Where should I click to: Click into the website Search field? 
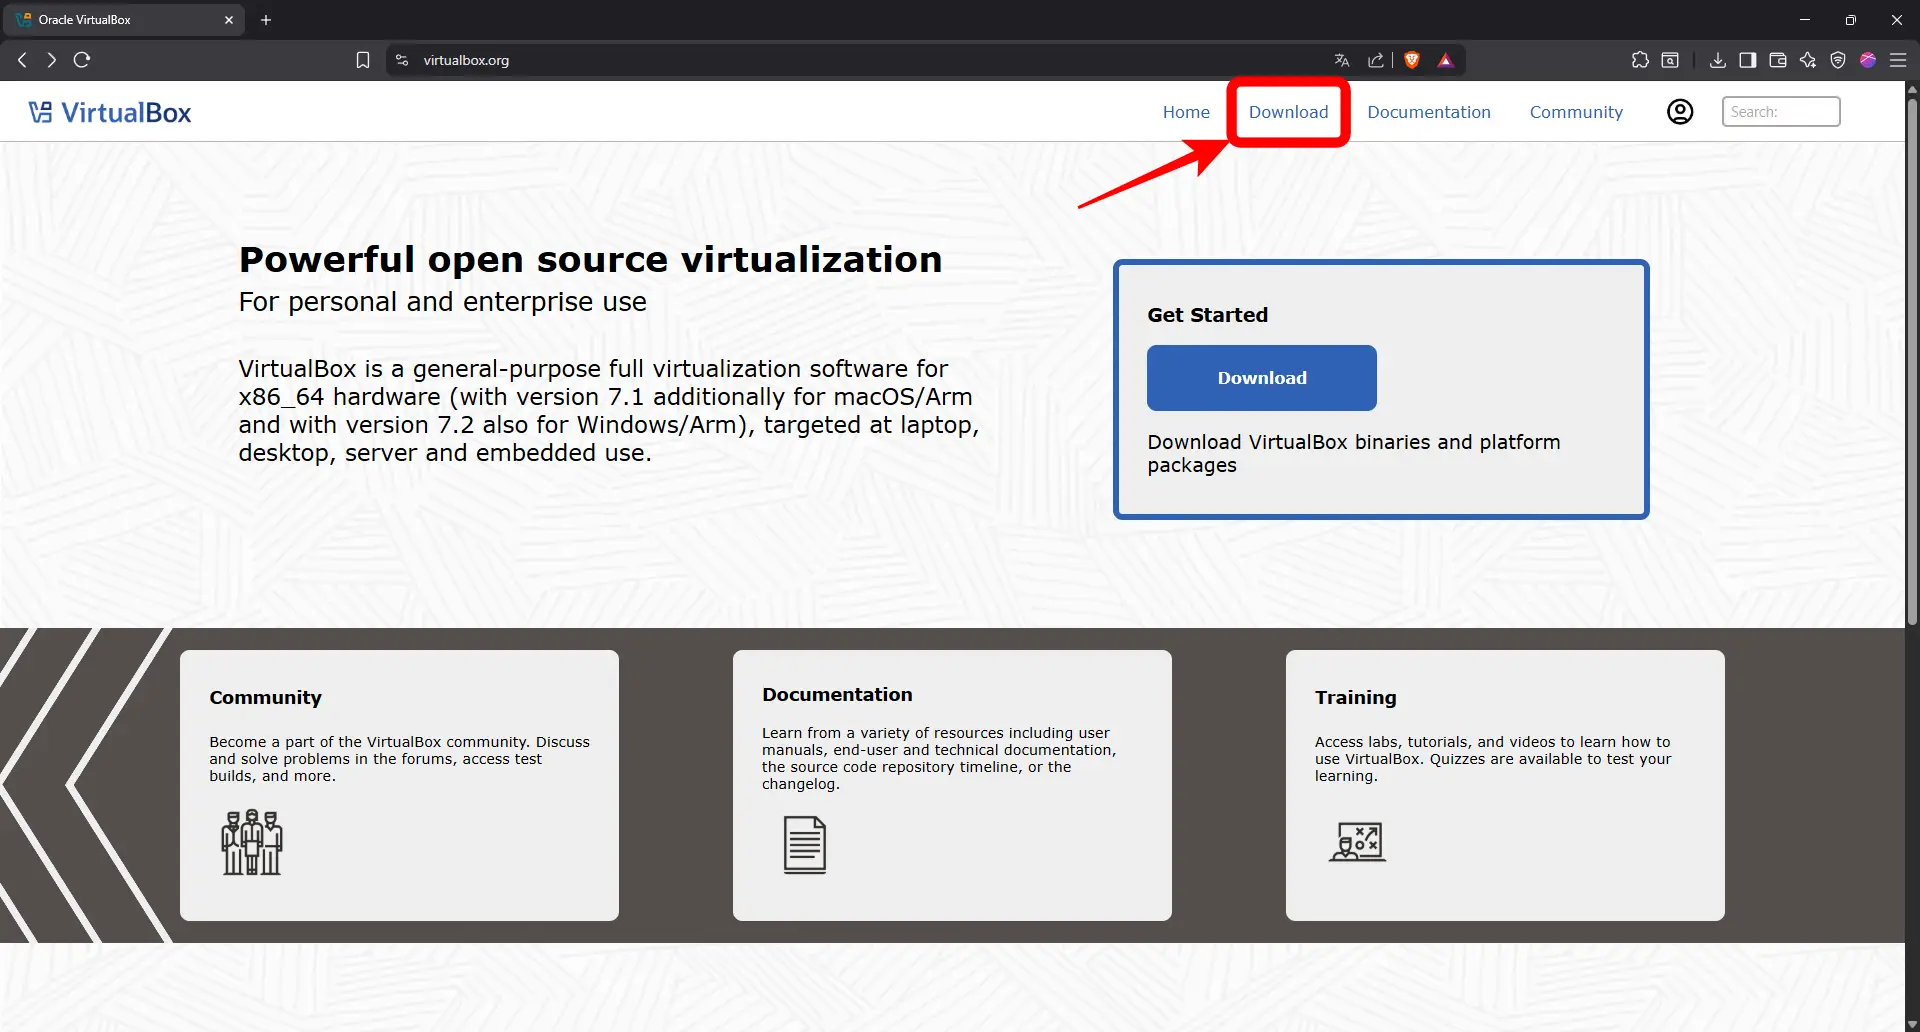tap(1780, 112)
